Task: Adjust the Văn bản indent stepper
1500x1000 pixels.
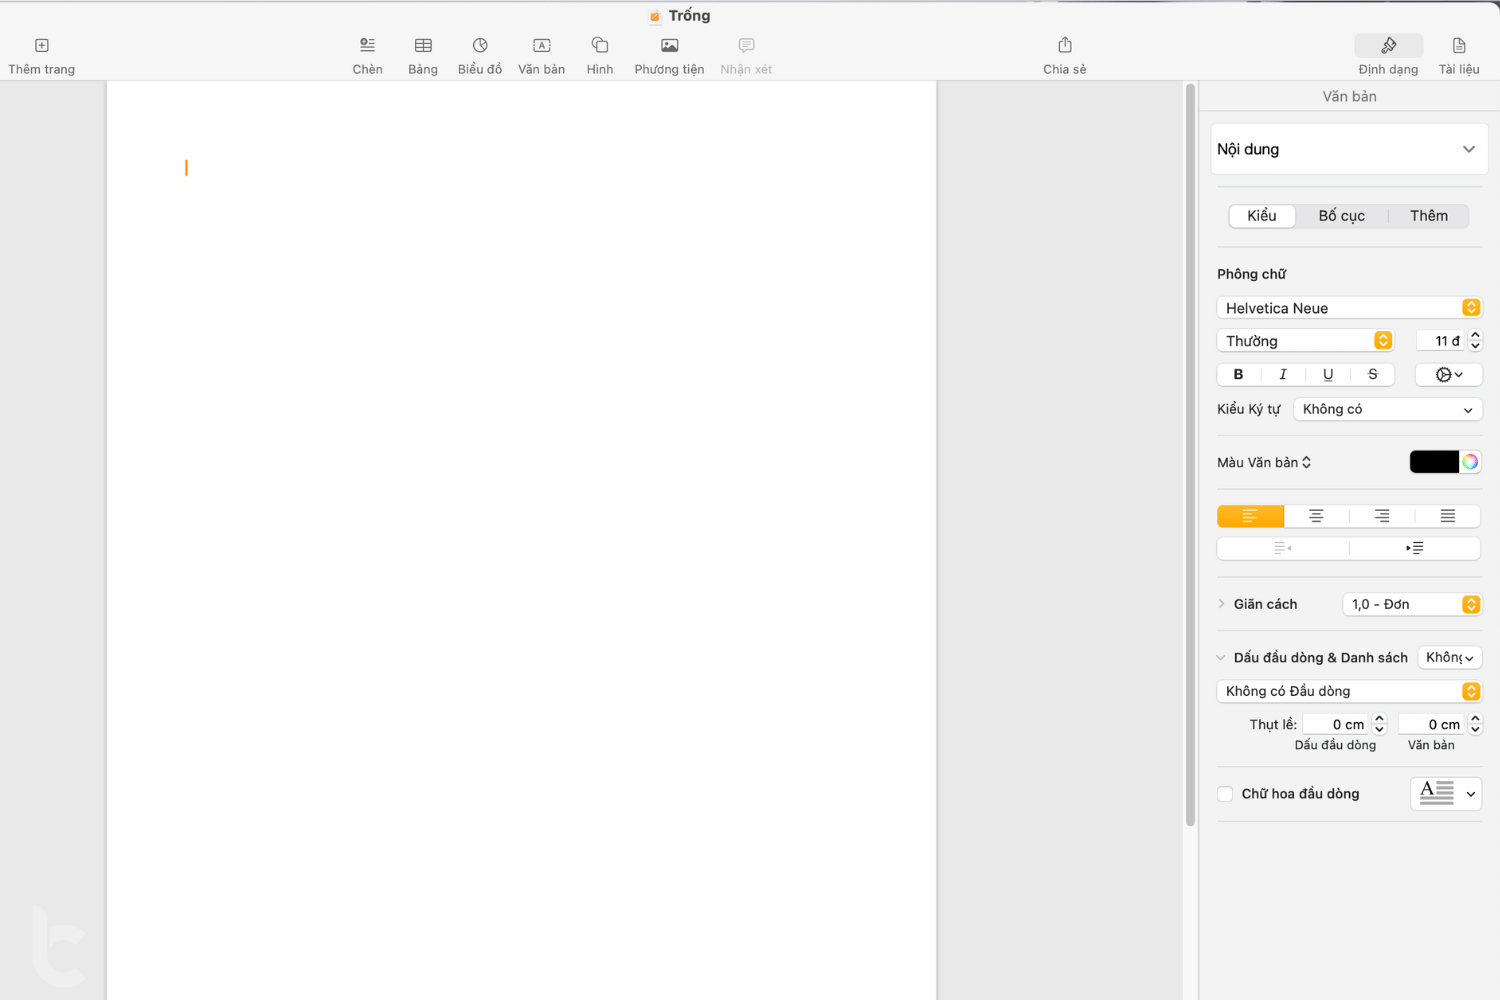Action: (x=1475, y=724)
